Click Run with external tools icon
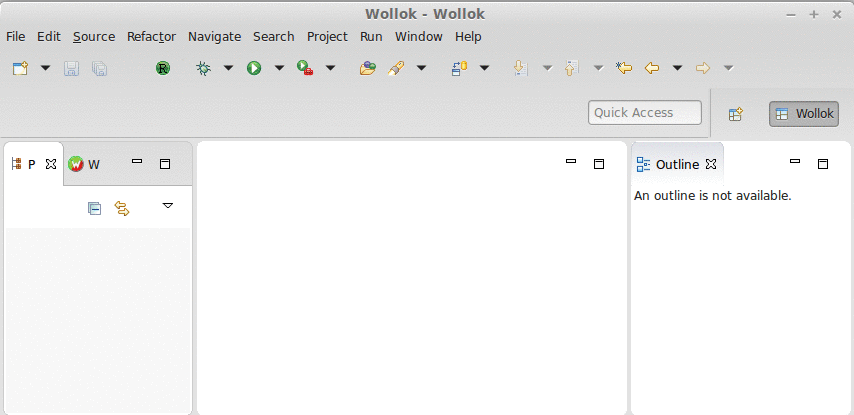 click(305, 68)
